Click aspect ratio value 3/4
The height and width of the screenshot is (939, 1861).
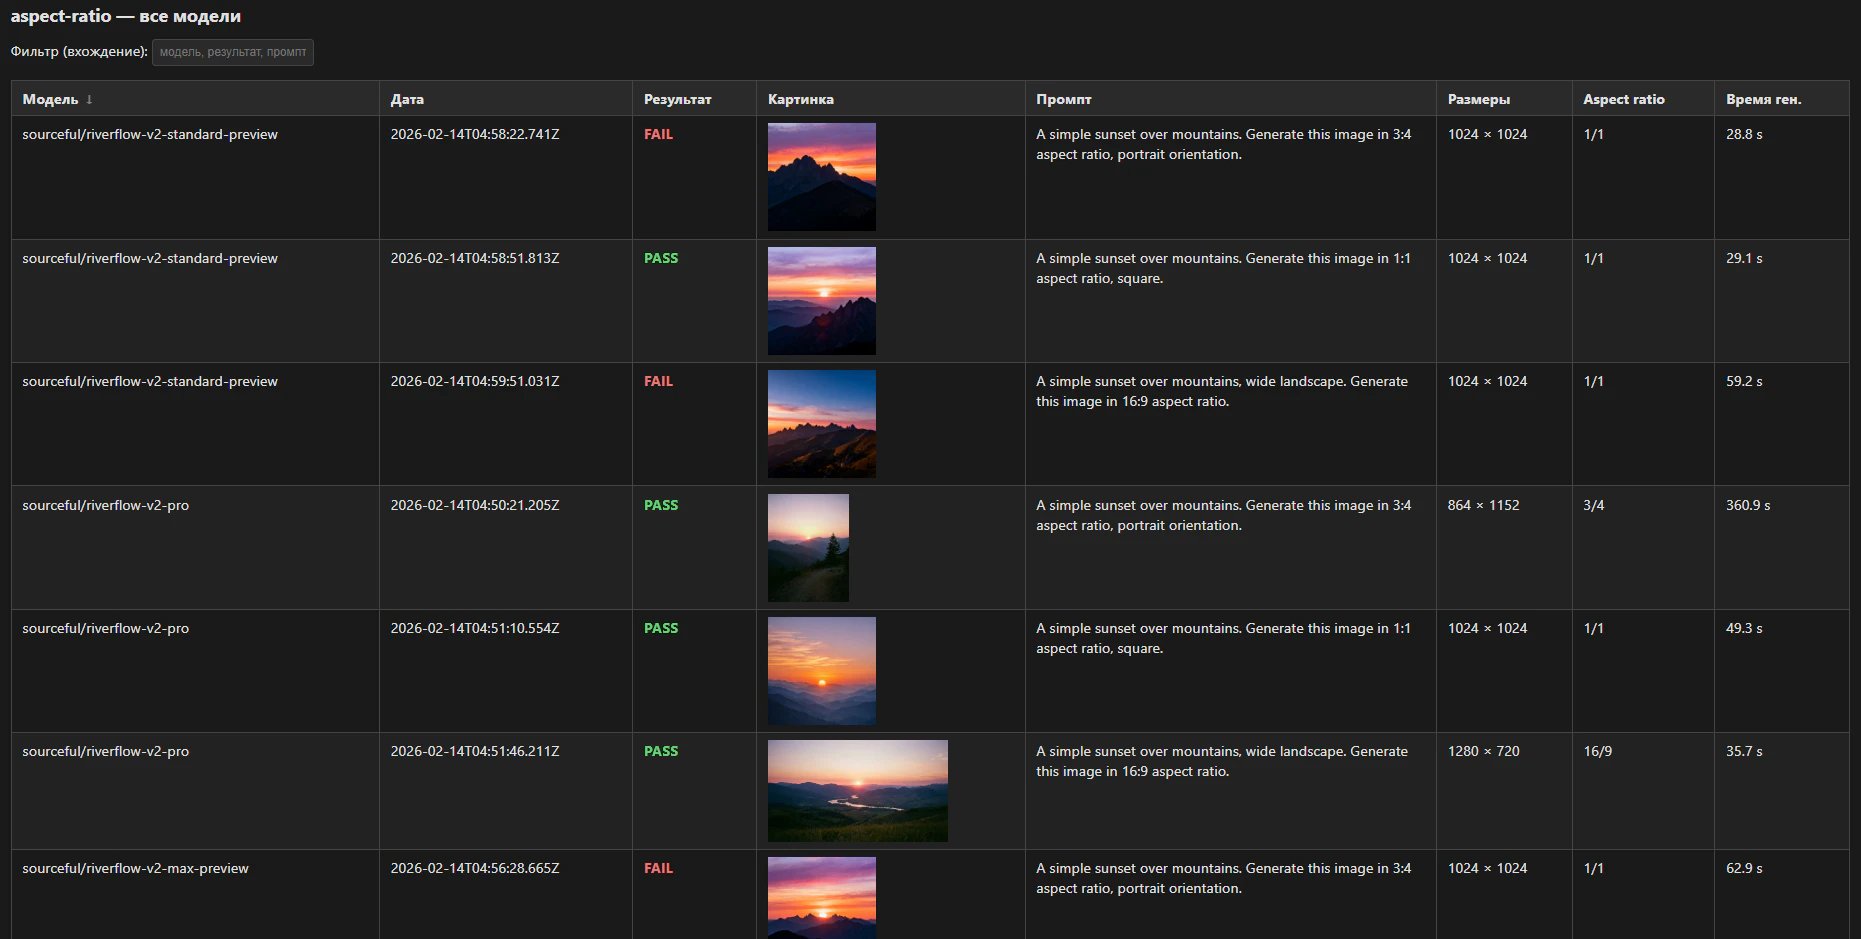click(x=1593, y=505)
